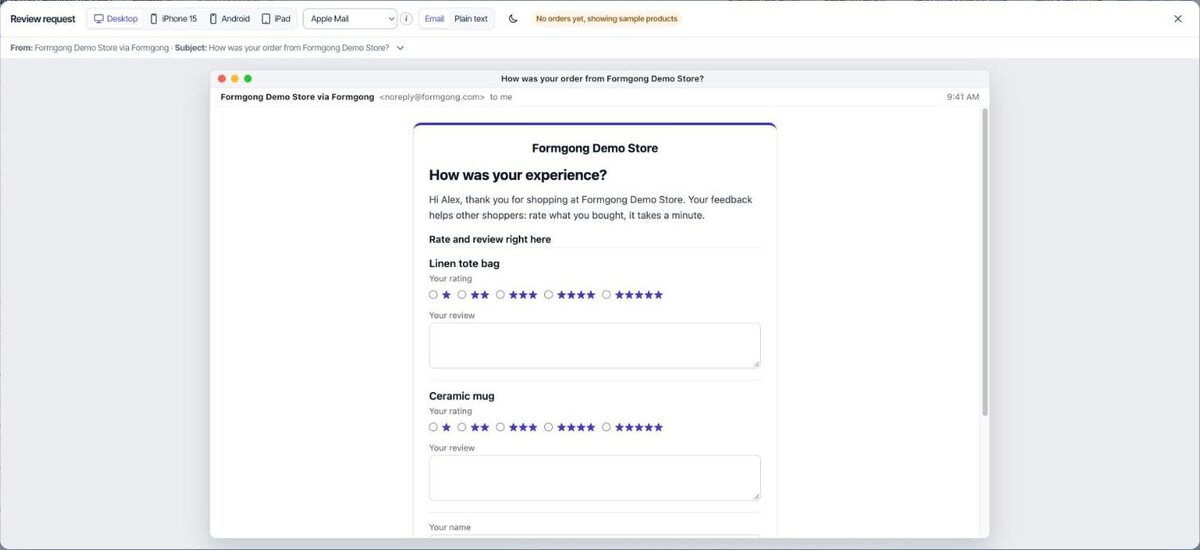Click the 'Your name' field label
1200x550 pixels.
[450, 527]
